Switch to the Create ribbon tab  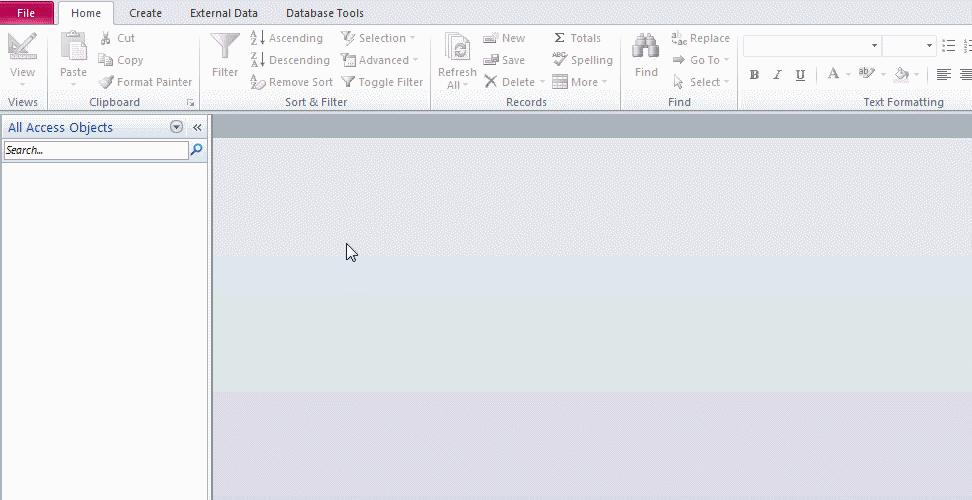click(145, 13)
